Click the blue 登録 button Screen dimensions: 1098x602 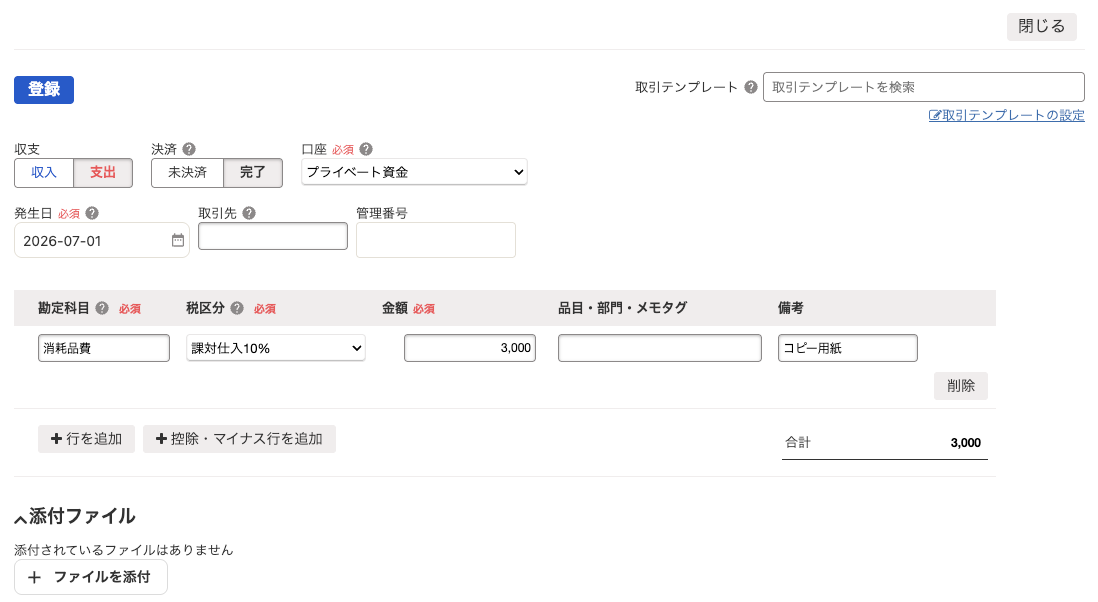(44, 90)
